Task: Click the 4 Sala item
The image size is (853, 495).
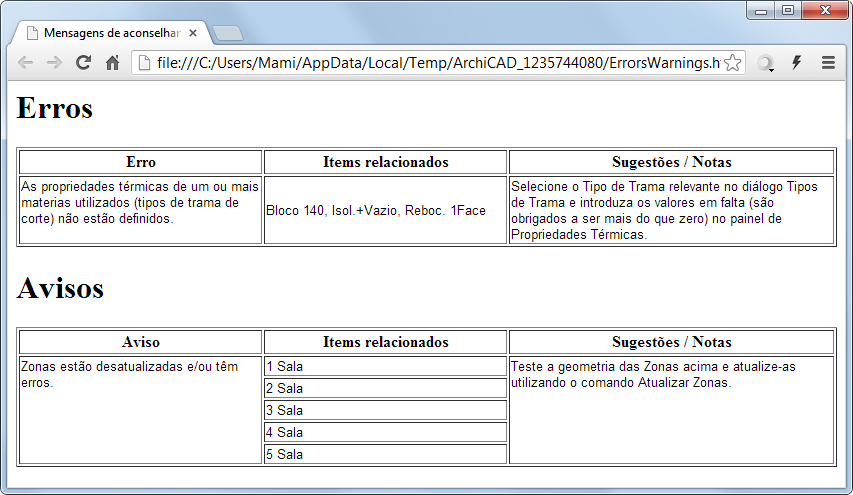Action: (386, 432)
